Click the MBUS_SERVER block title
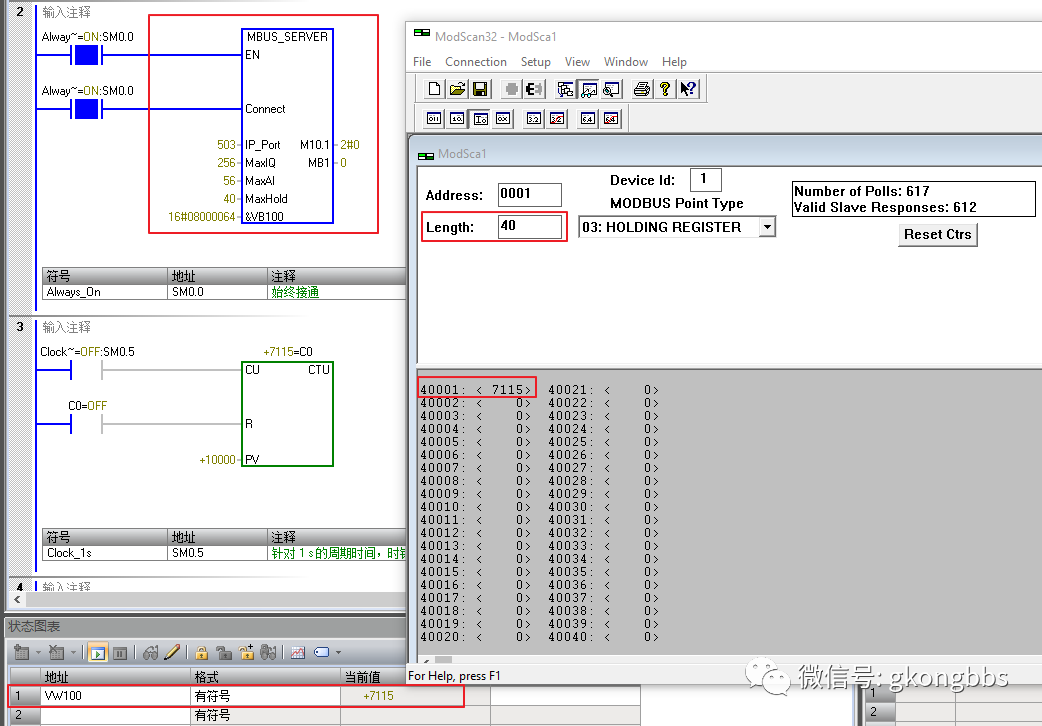The width and height of the screenshot is (1042, 726). pos(287,37)
